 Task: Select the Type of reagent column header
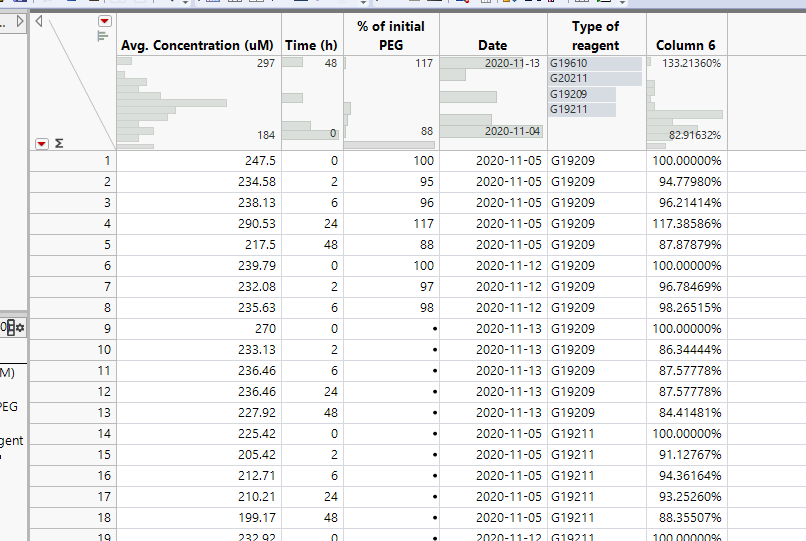pos(595,36)
